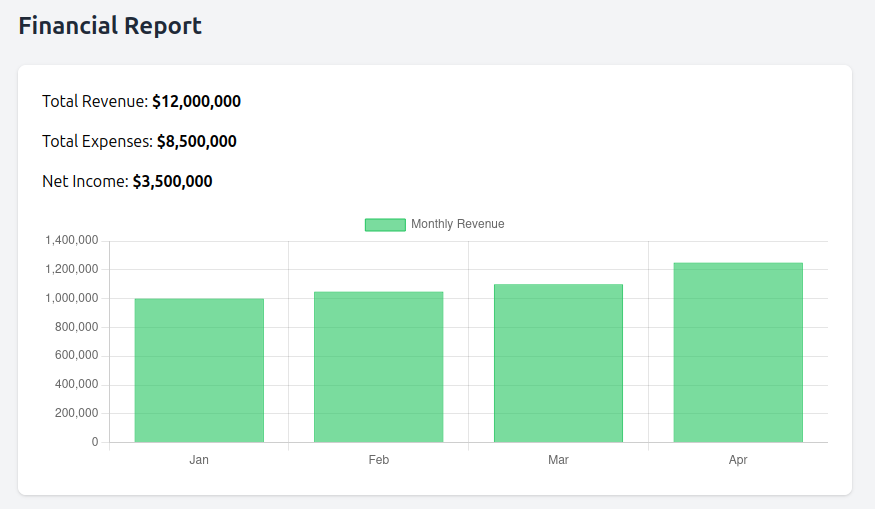The width and height of the screenshot is (875, 509).
Task: Click the Apr x-axis label
Action: point(738,460)
